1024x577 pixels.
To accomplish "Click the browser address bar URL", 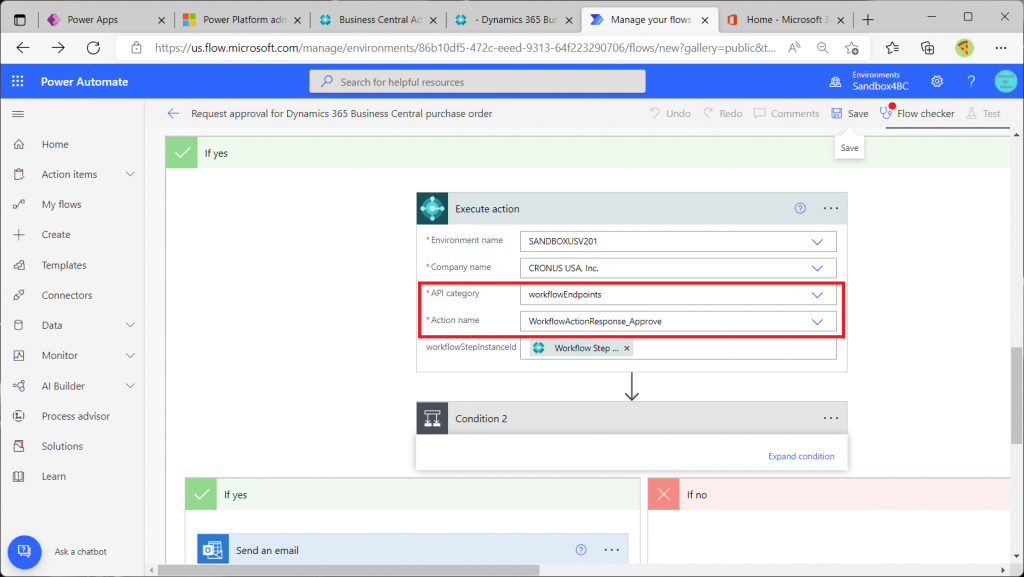I will coord(465,48).
